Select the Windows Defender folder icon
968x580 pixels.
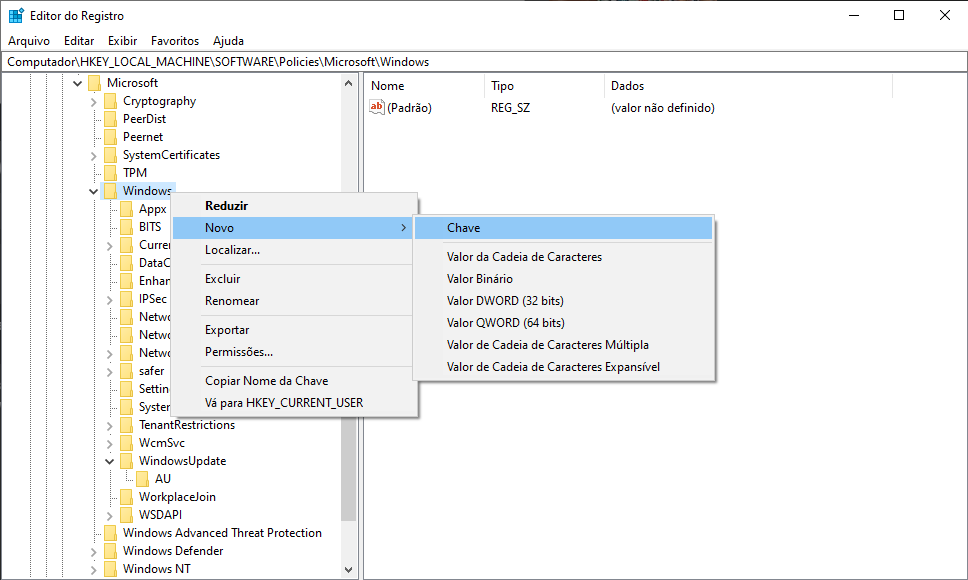(x=110, y=551)
